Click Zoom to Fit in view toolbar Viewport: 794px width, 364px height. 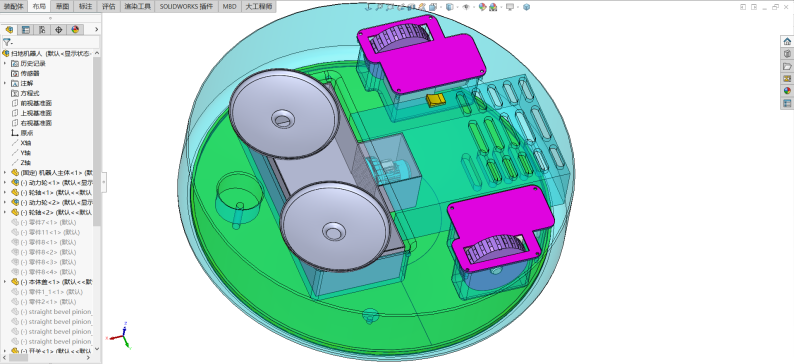(x=379, y=7)
